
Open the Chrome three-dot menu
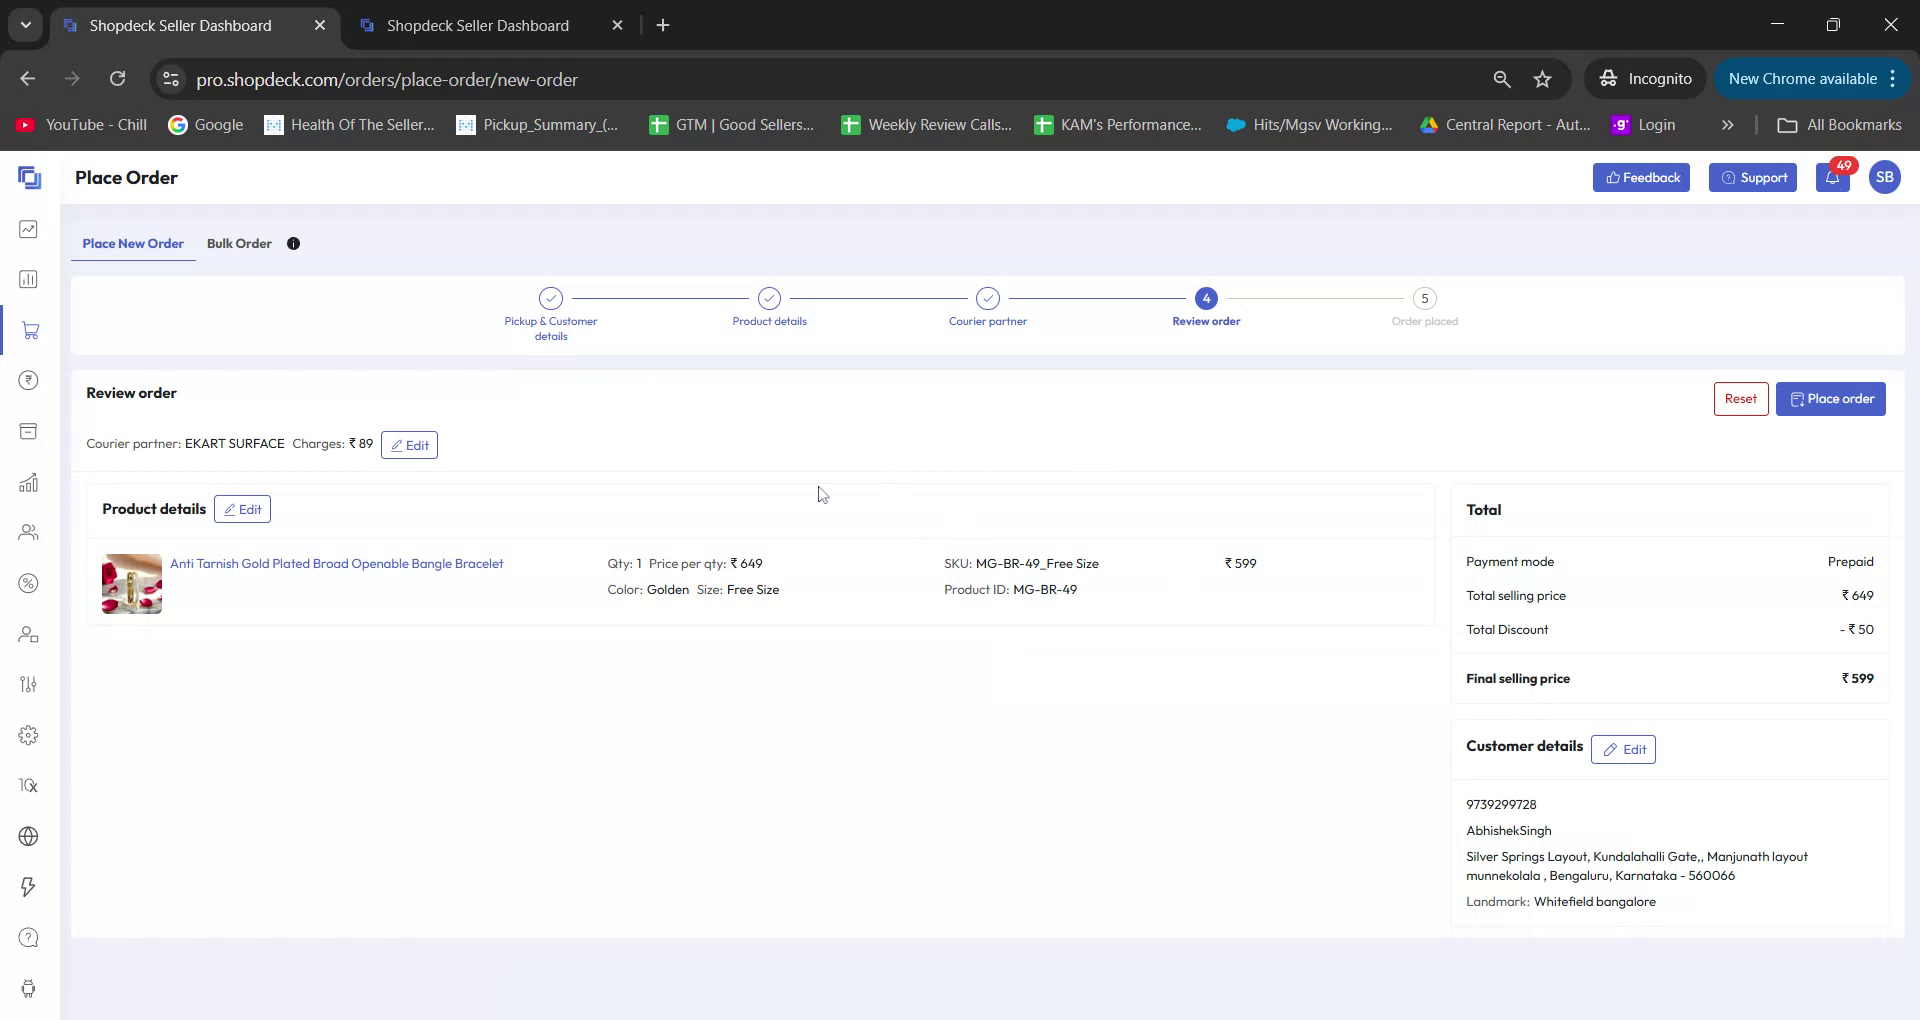click(1894, 78)
